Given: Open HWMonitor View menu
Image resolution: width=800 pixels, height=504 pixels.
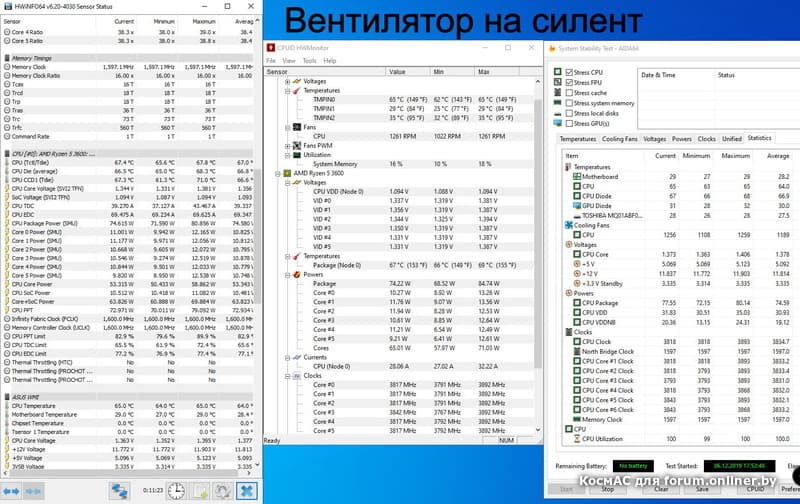Looking at the screenshot, I should pyautogui.click(x=289, y=61).
